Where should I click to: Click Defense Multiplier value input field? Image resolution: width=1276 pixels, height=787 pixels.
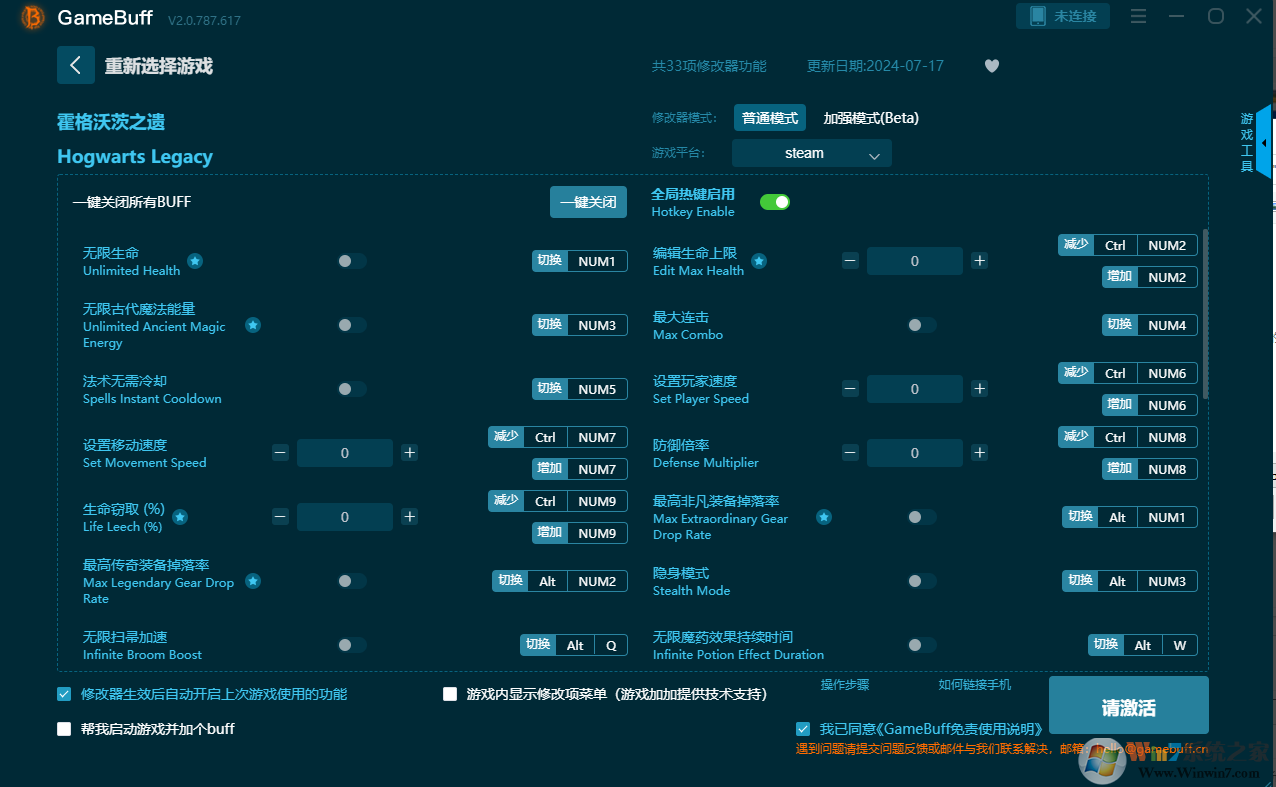click(915, 453)
